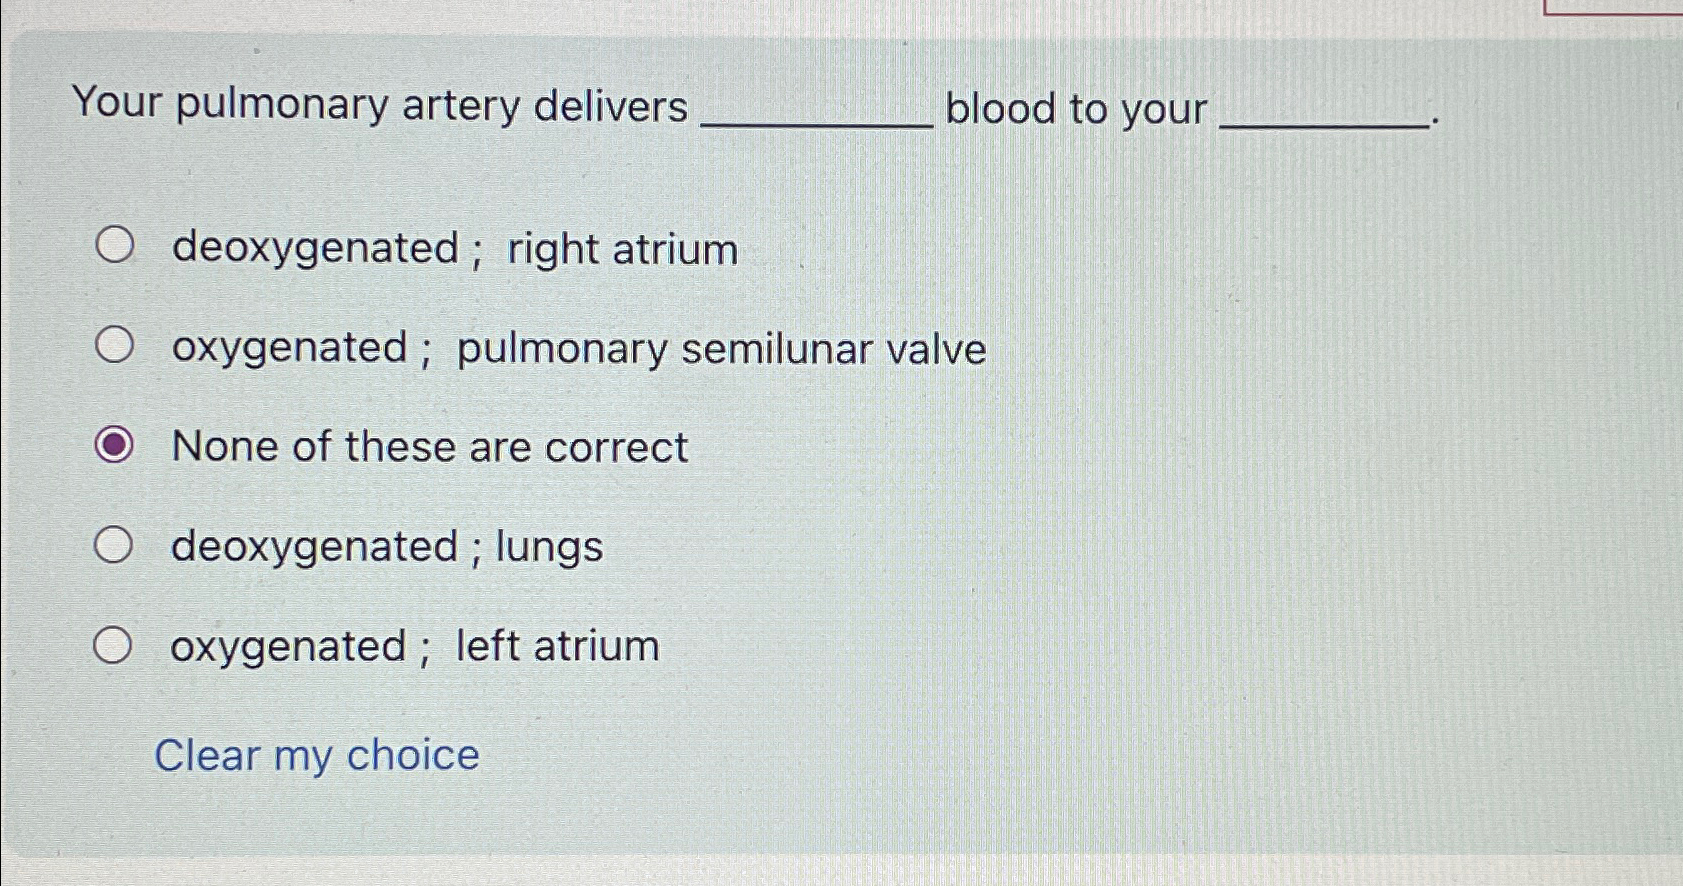
Task: Click the 'None of these are correct' label text
Action: click(x=428, y=447)
